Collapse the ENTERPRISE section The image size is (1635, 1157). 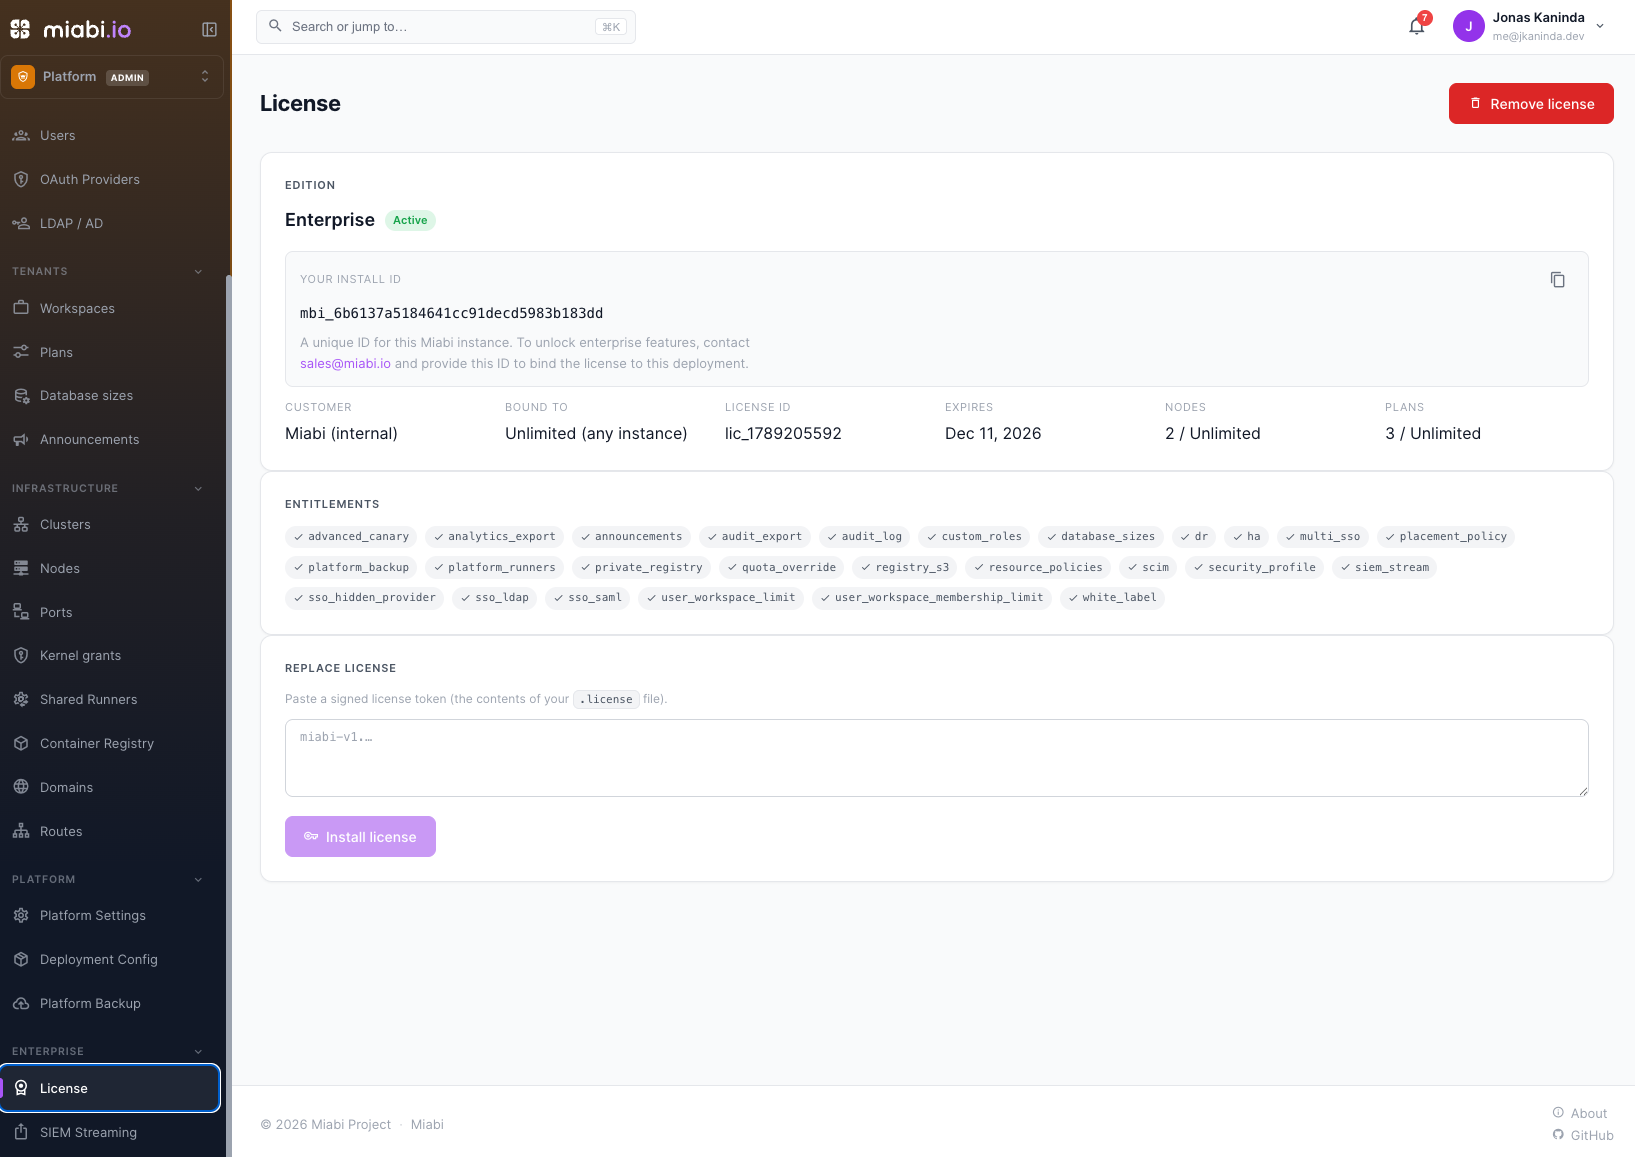tap(198, 1052)
